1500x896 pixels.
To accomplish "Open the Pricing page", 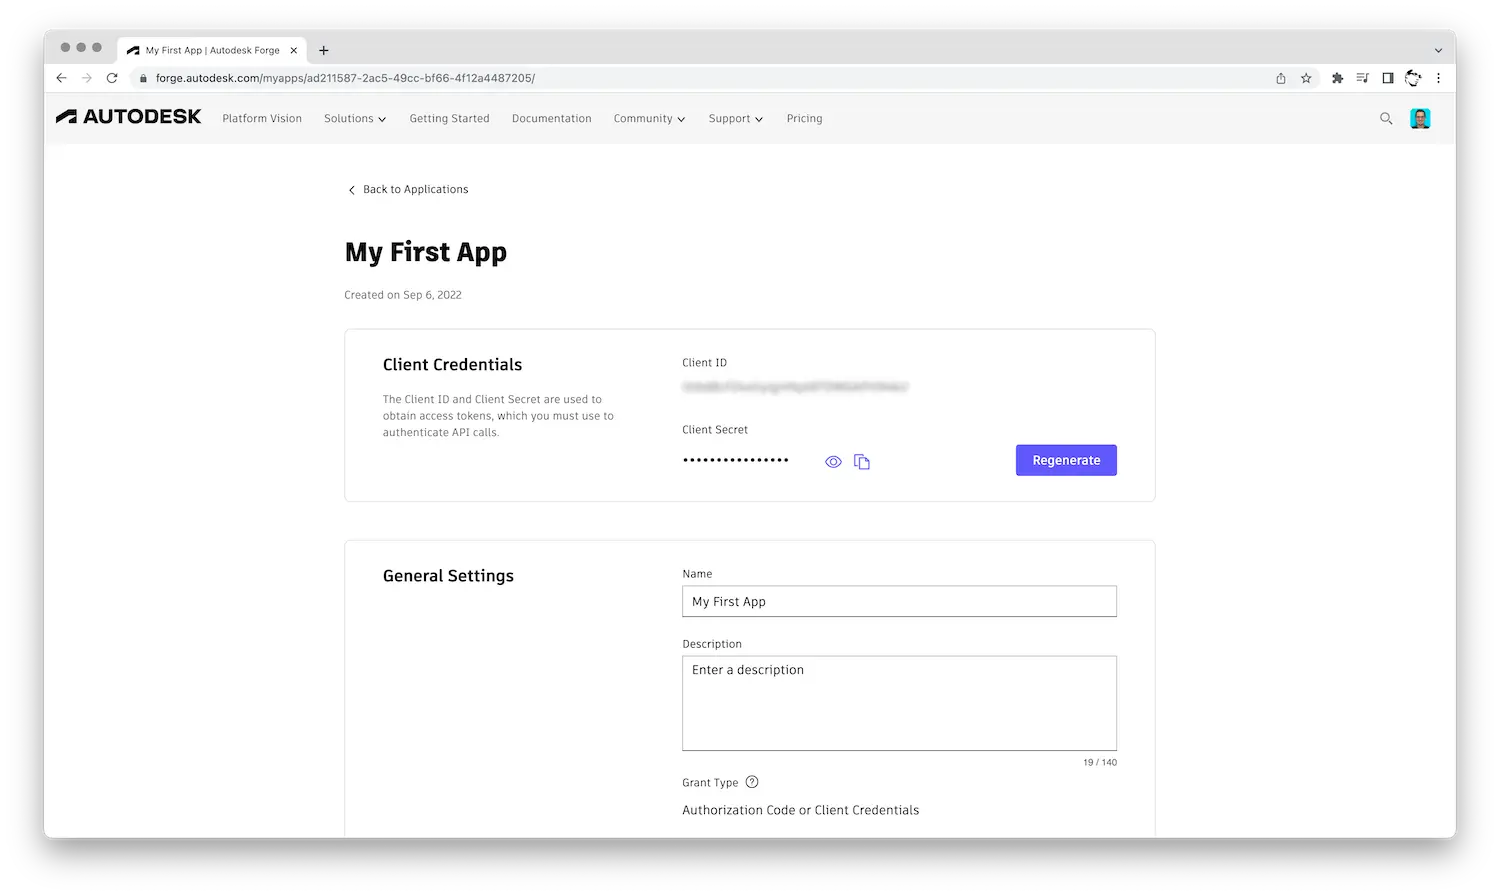I will tap(804, 118).
